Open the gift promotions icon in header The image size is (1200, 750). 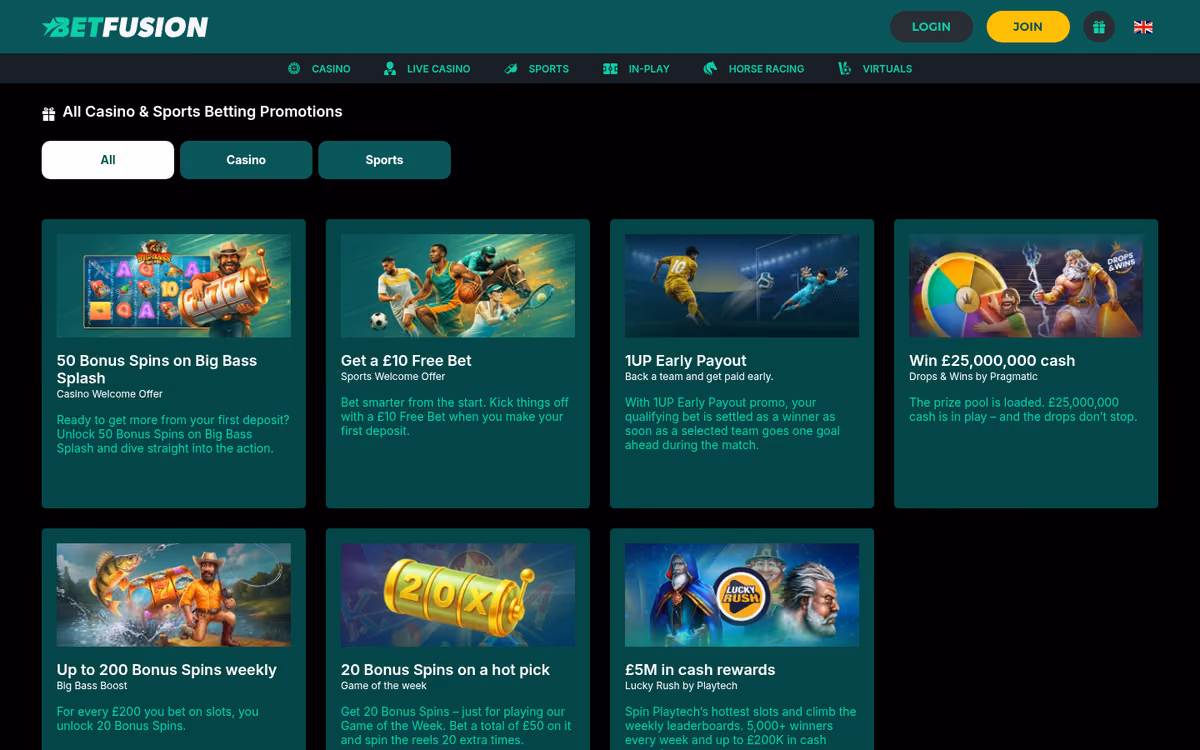pos(1099,27)
